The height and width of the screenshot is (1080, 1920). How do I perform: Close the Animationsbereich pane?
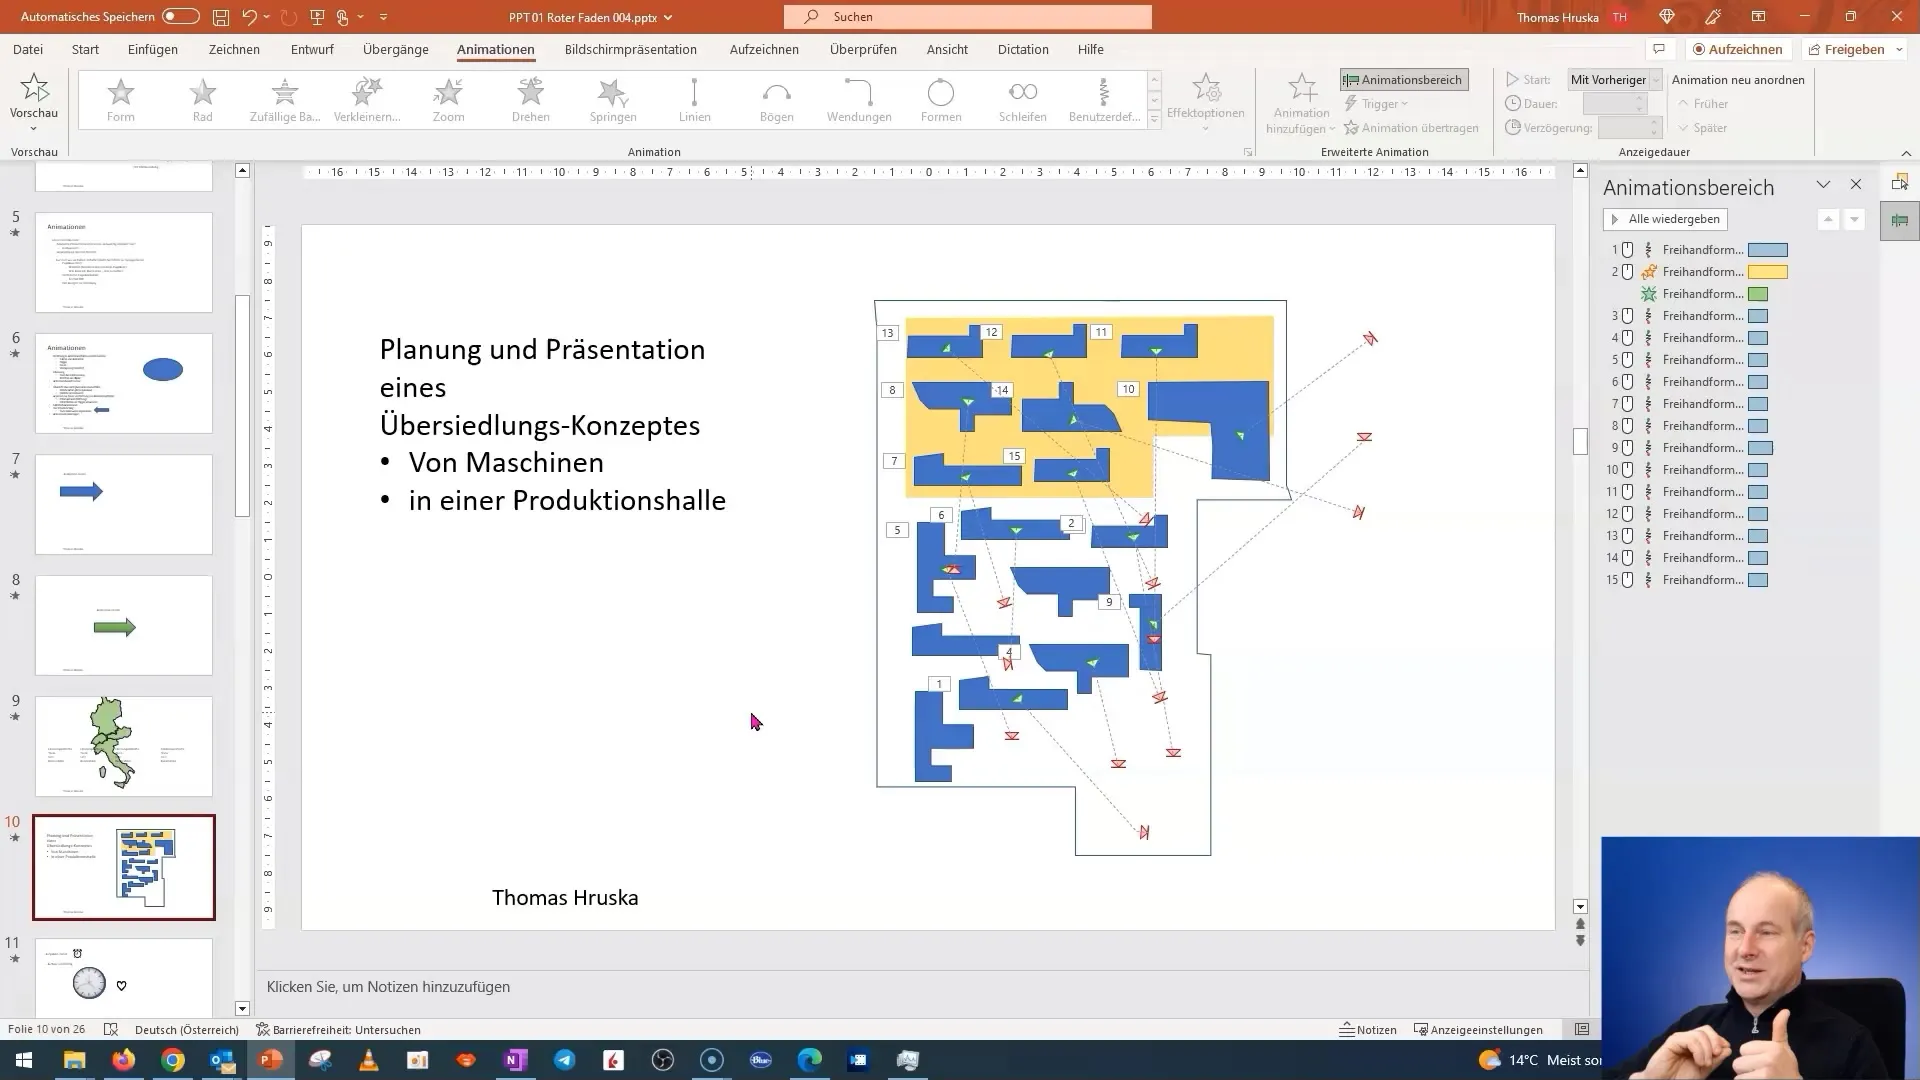click(x=1856, y=185)
